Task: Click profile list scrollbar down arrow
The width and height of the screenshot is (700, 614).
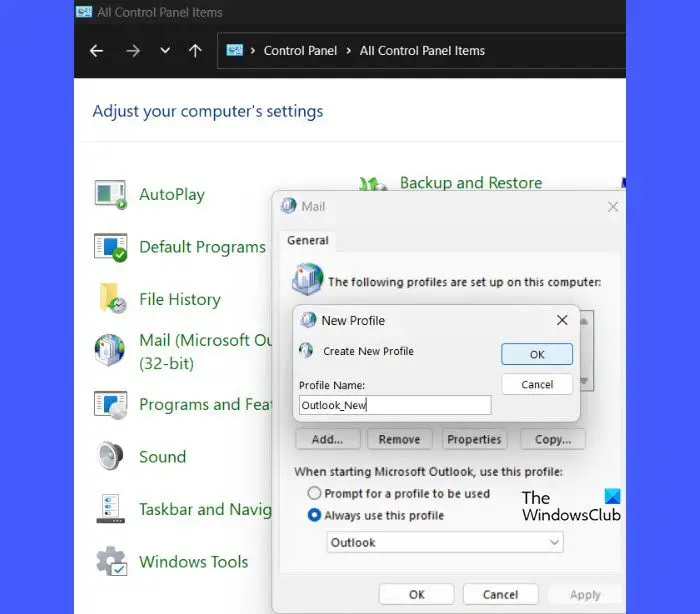Action: point(584,381)
